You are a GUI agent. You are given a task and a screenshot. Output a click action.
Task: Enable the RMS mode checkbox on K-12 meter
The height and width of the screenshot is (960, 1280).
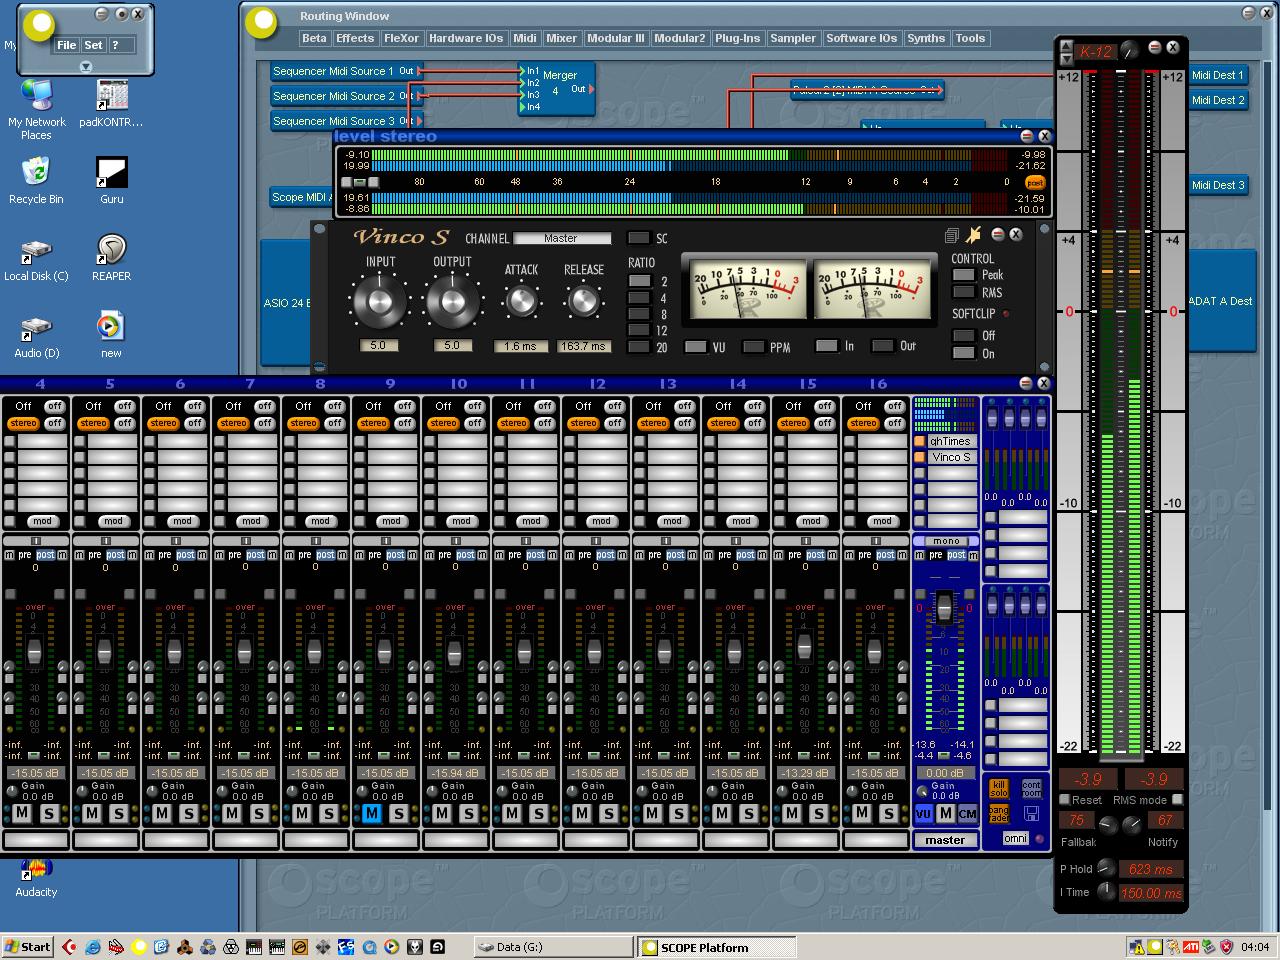pos(1177,799)
